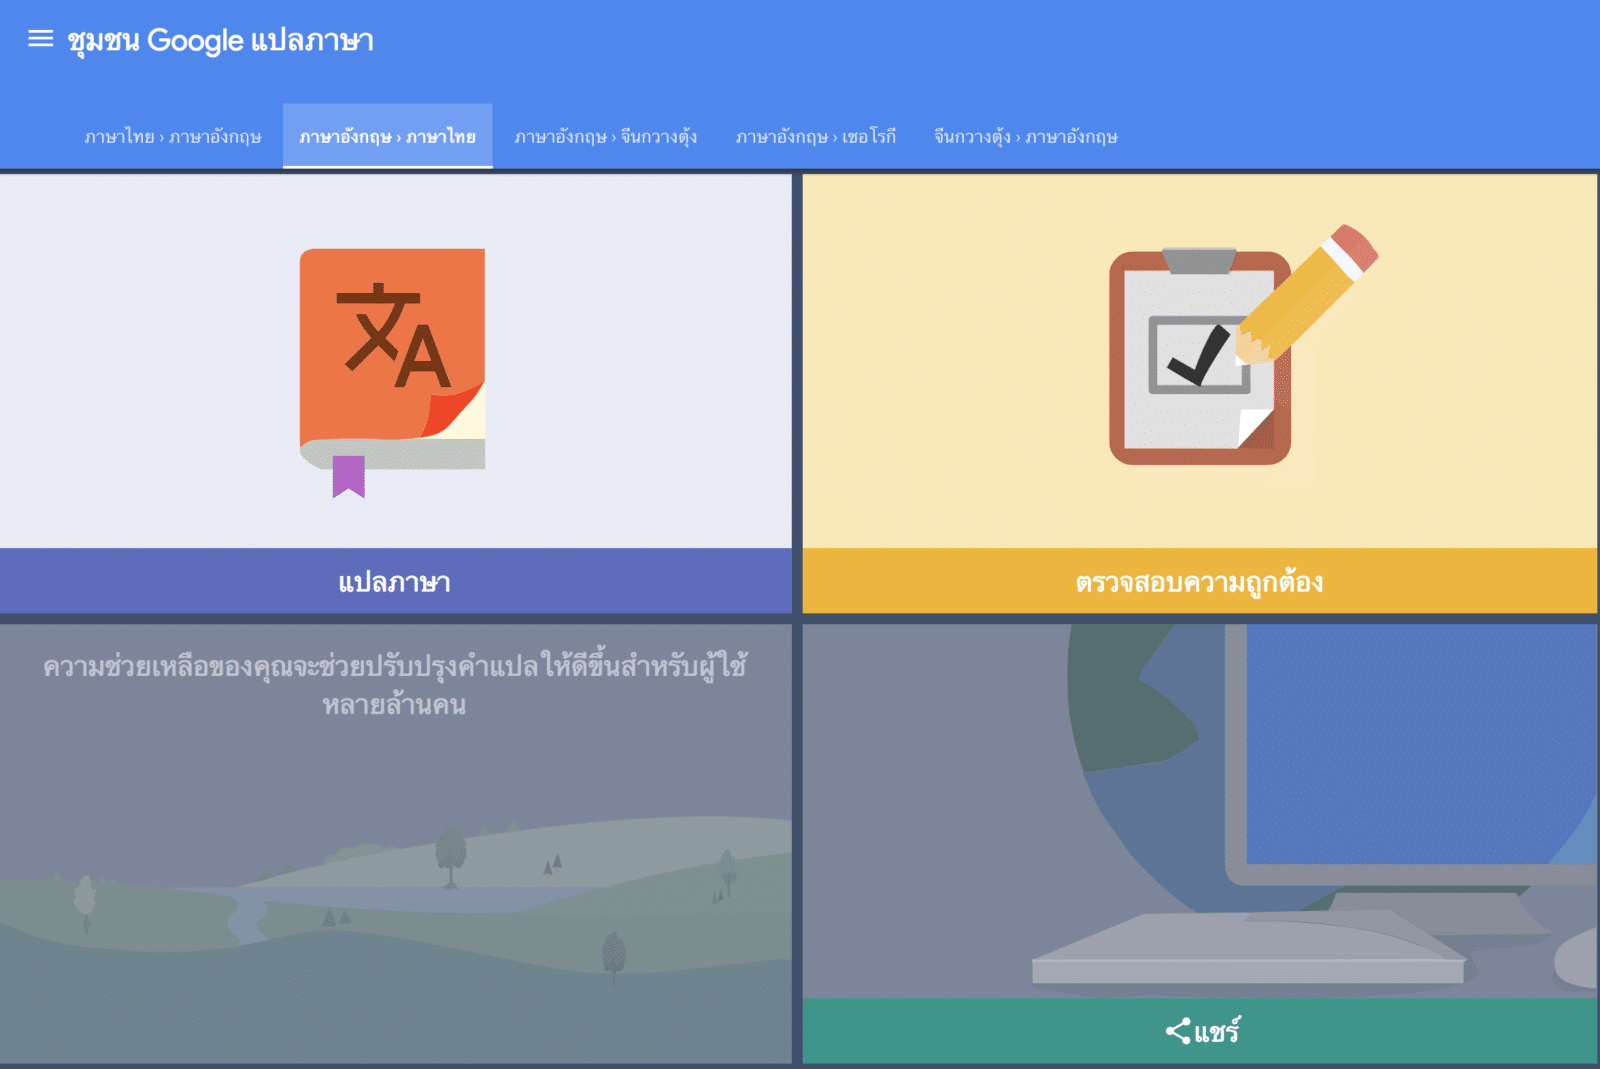The width and height of the screenshot is (1600, 1069).
Task: Tick the checkmark box on the clipboard
Action: click(1198, 355)
